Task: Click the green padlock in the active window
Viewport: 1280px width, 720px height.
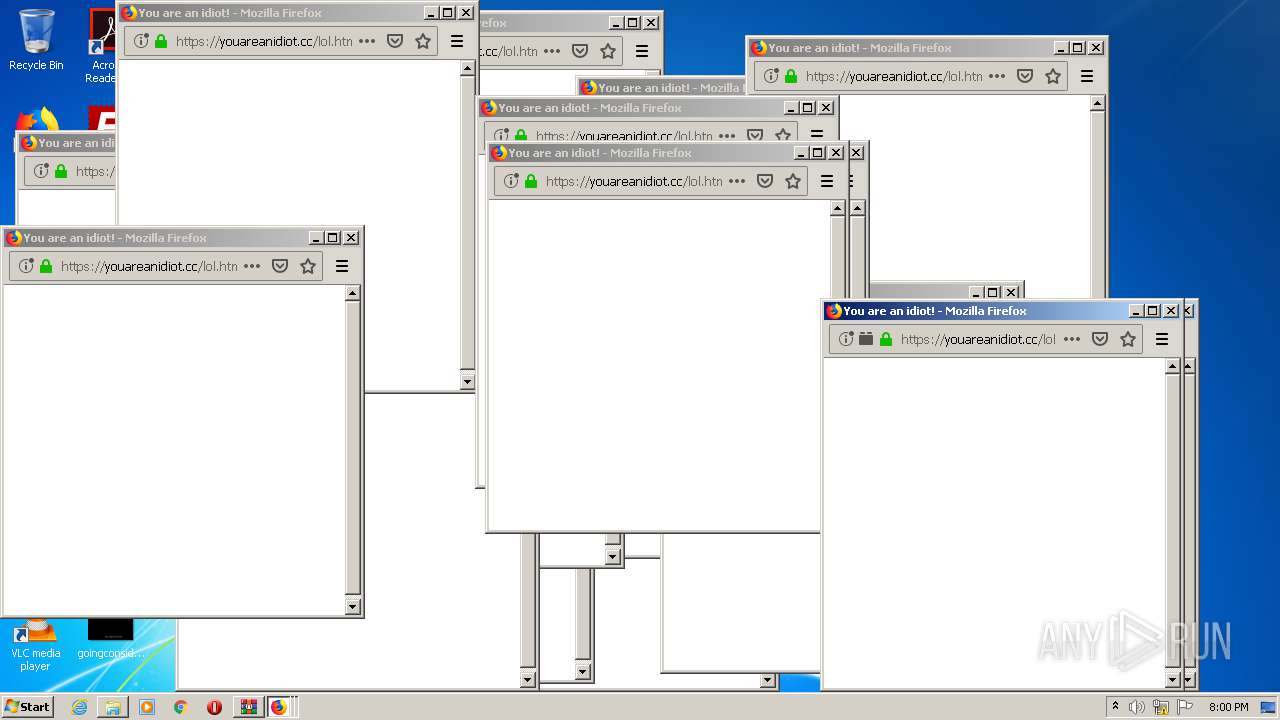Action: click(886, 339)
